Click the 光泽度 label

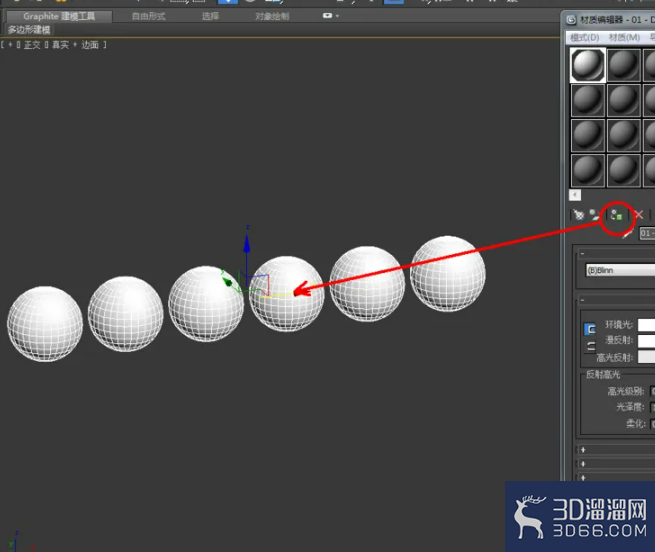click(630, 407)
